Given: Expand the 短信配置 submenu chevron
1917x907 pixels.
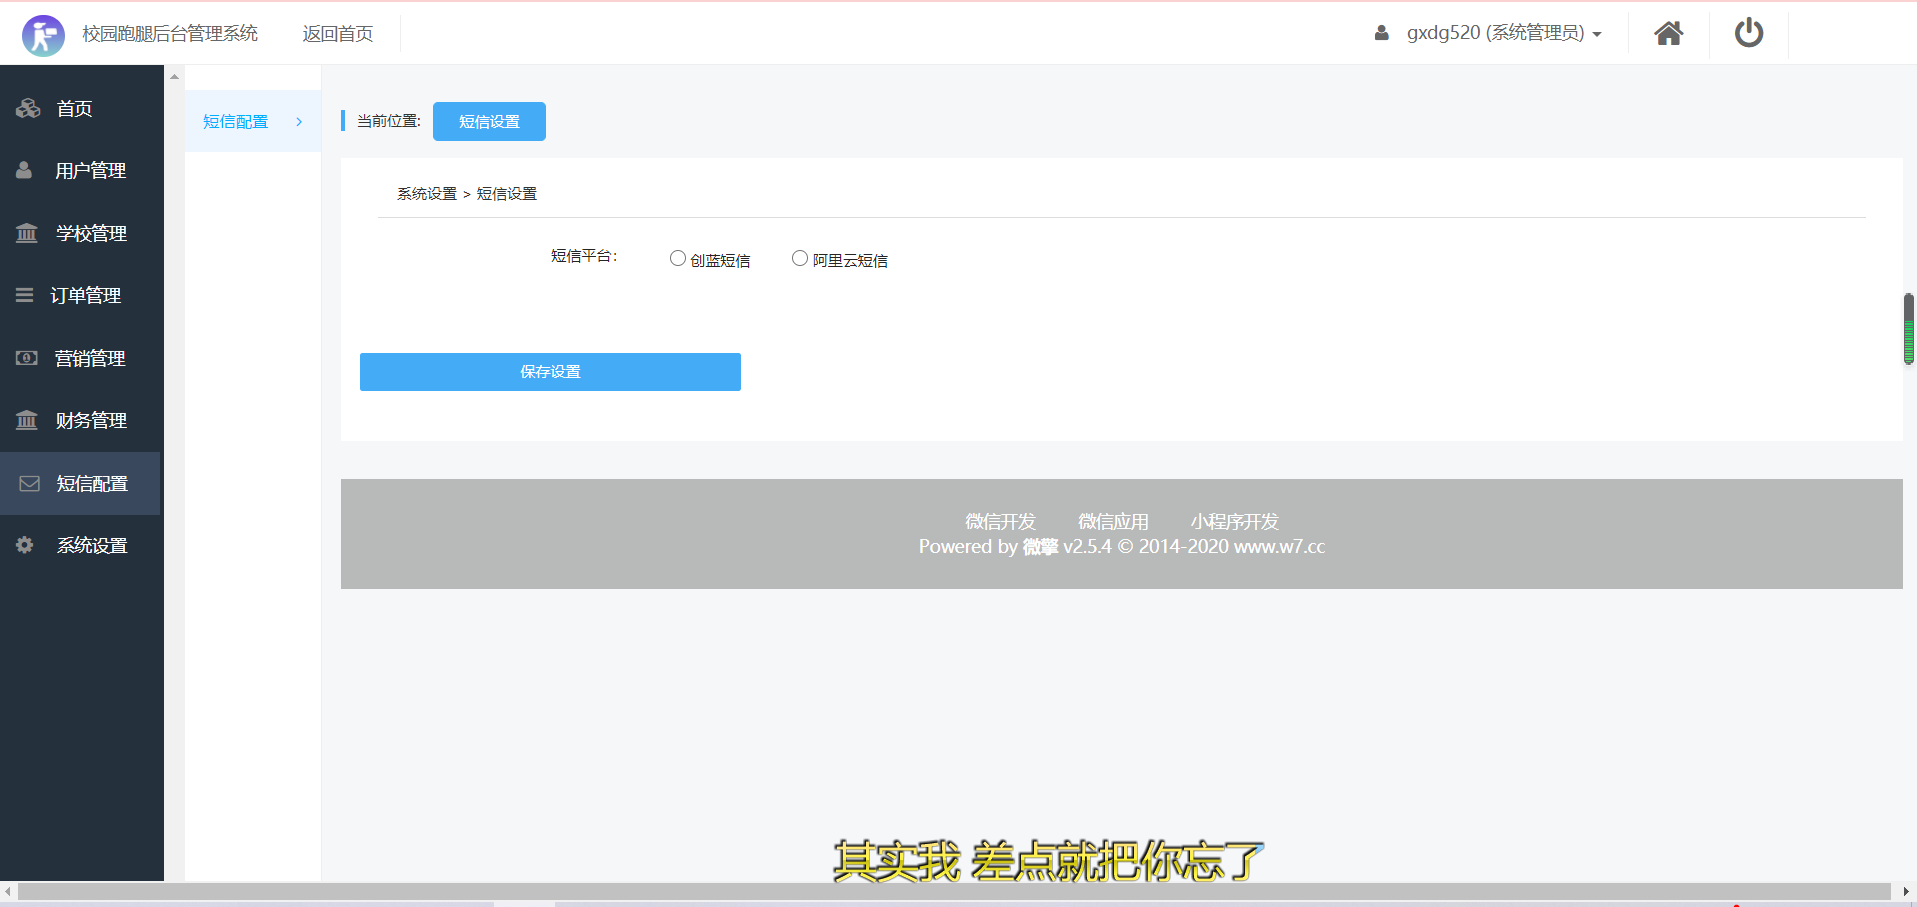Looking at the screenshot, I should point(299,122).
